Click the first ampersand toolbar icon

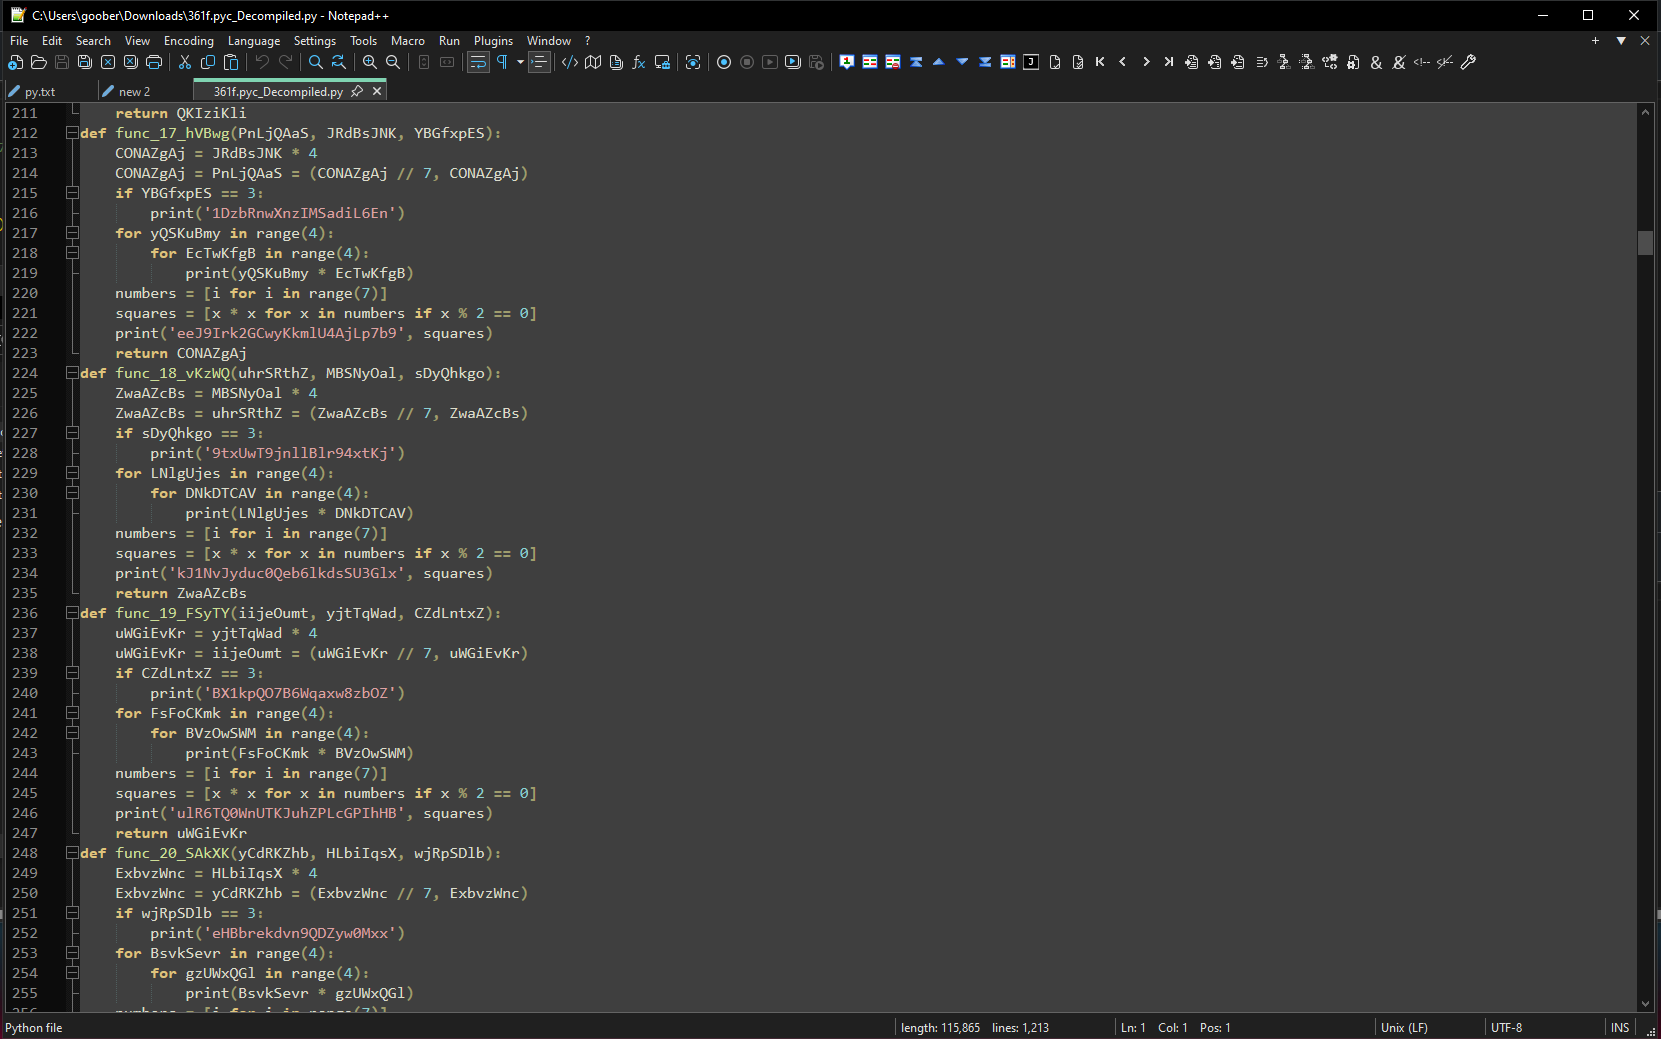point(1376,62)
